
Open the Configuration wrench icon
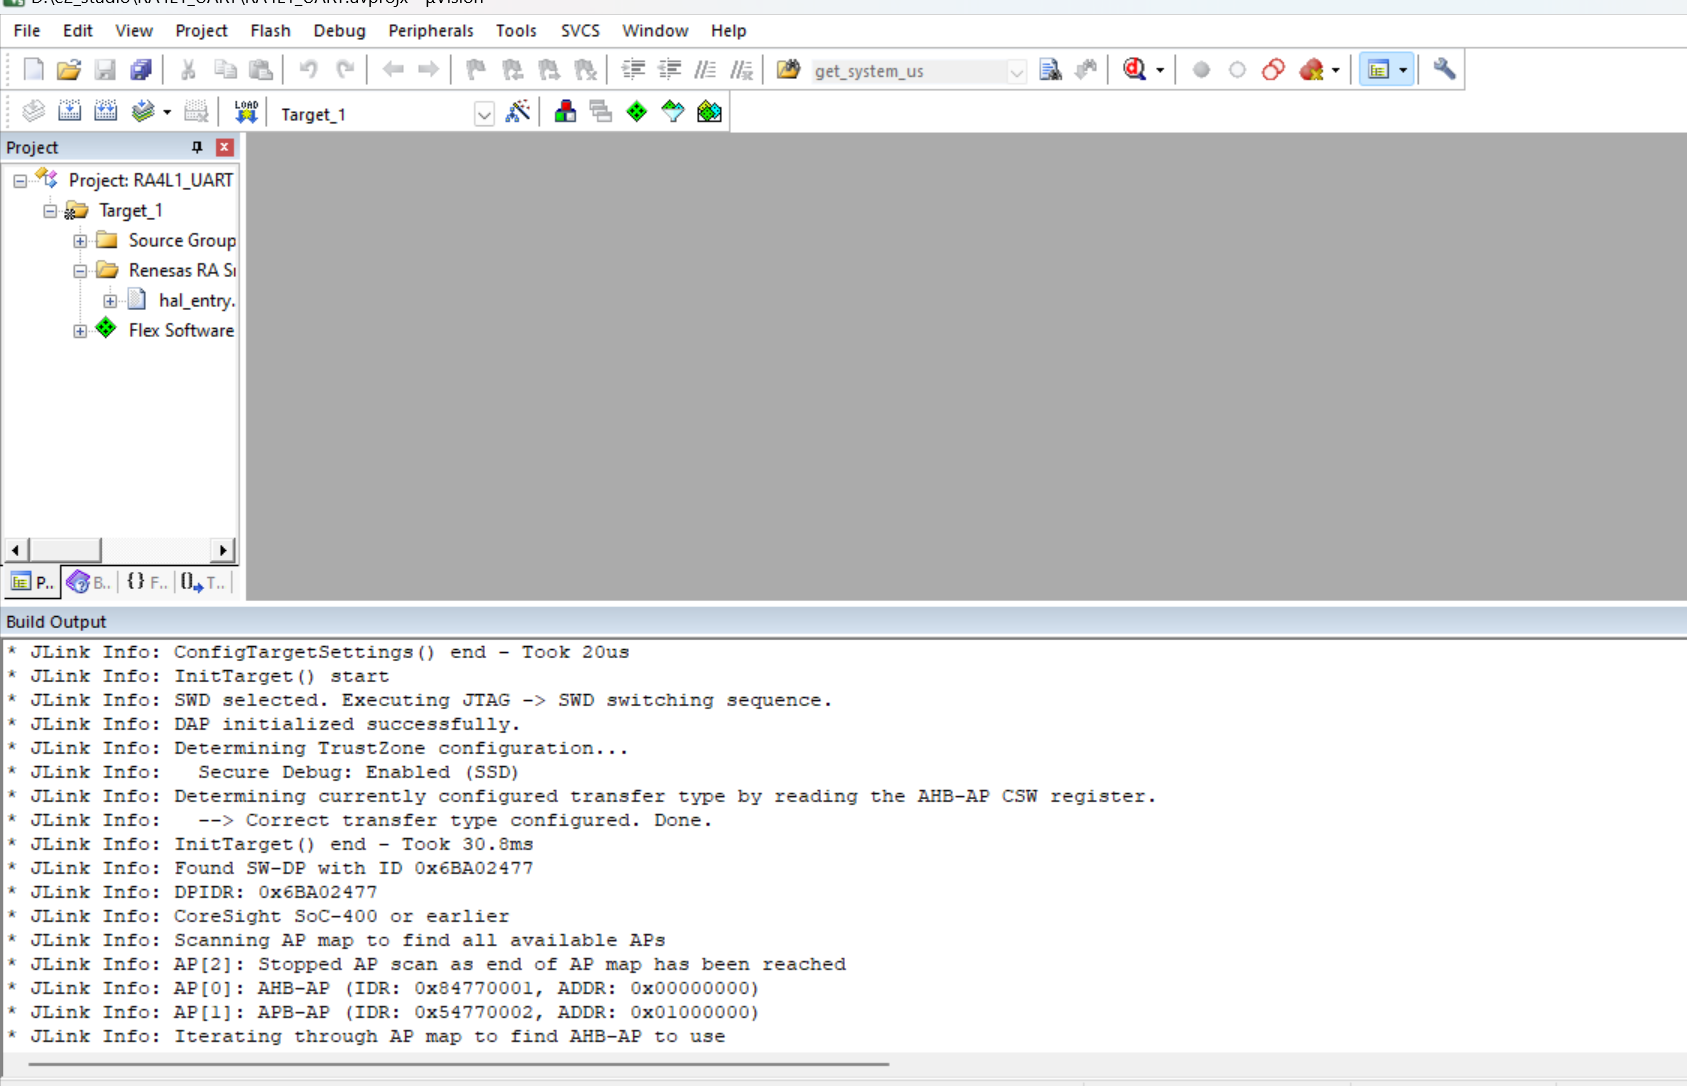[x=1444, y=70]
